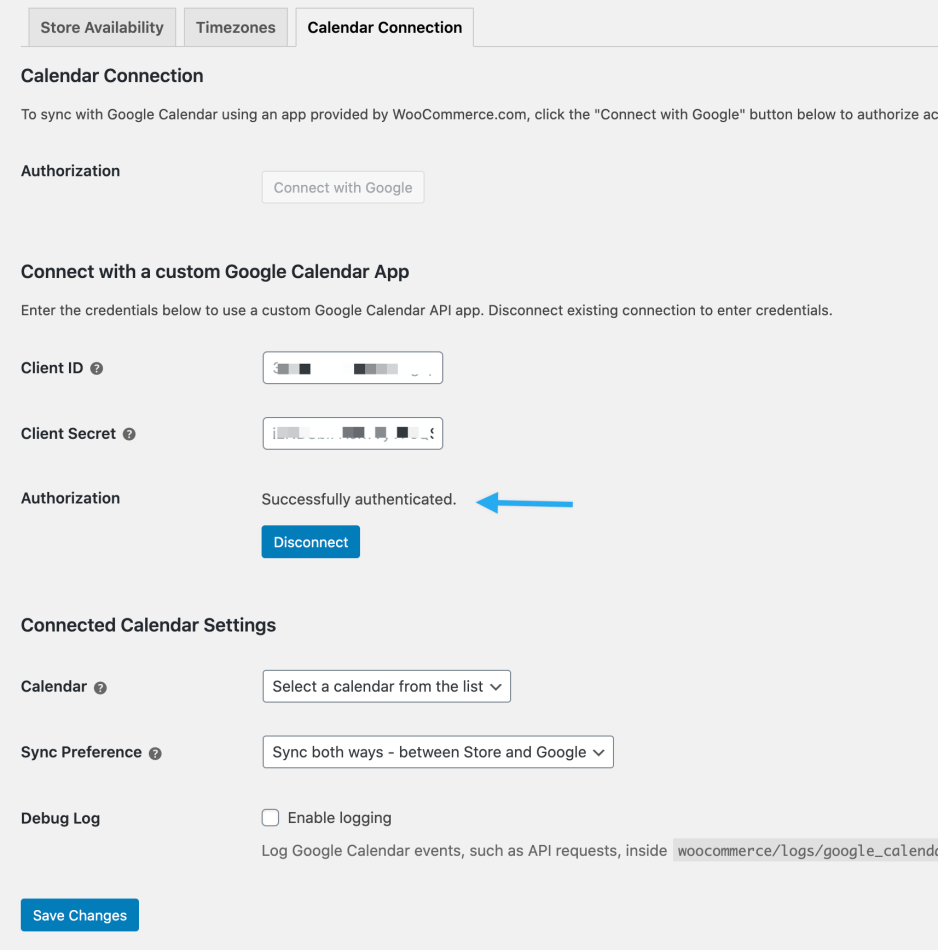The image size is (938, 950).
Task: Click the Client Secret help icon
Action: pyautogui.click(x=129, y=434)
